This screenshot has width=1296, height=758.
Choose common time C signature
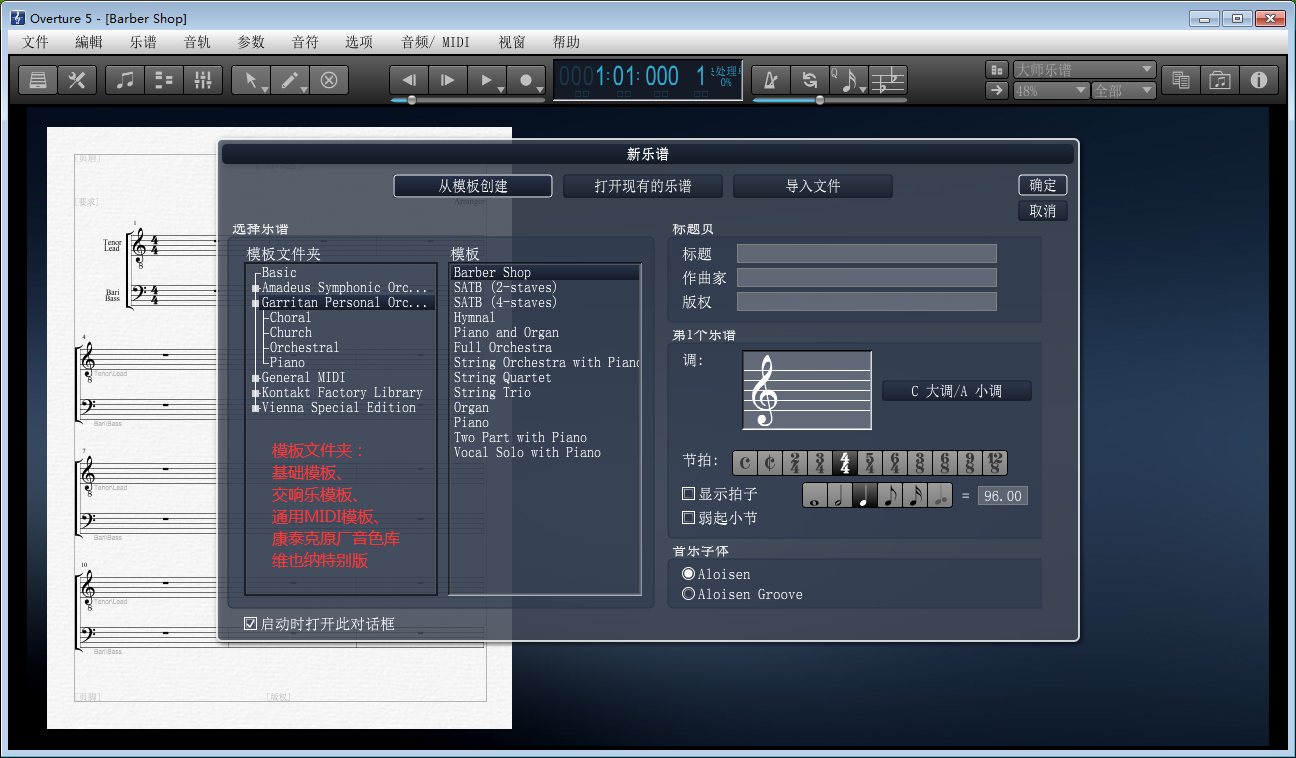point(745,463)
